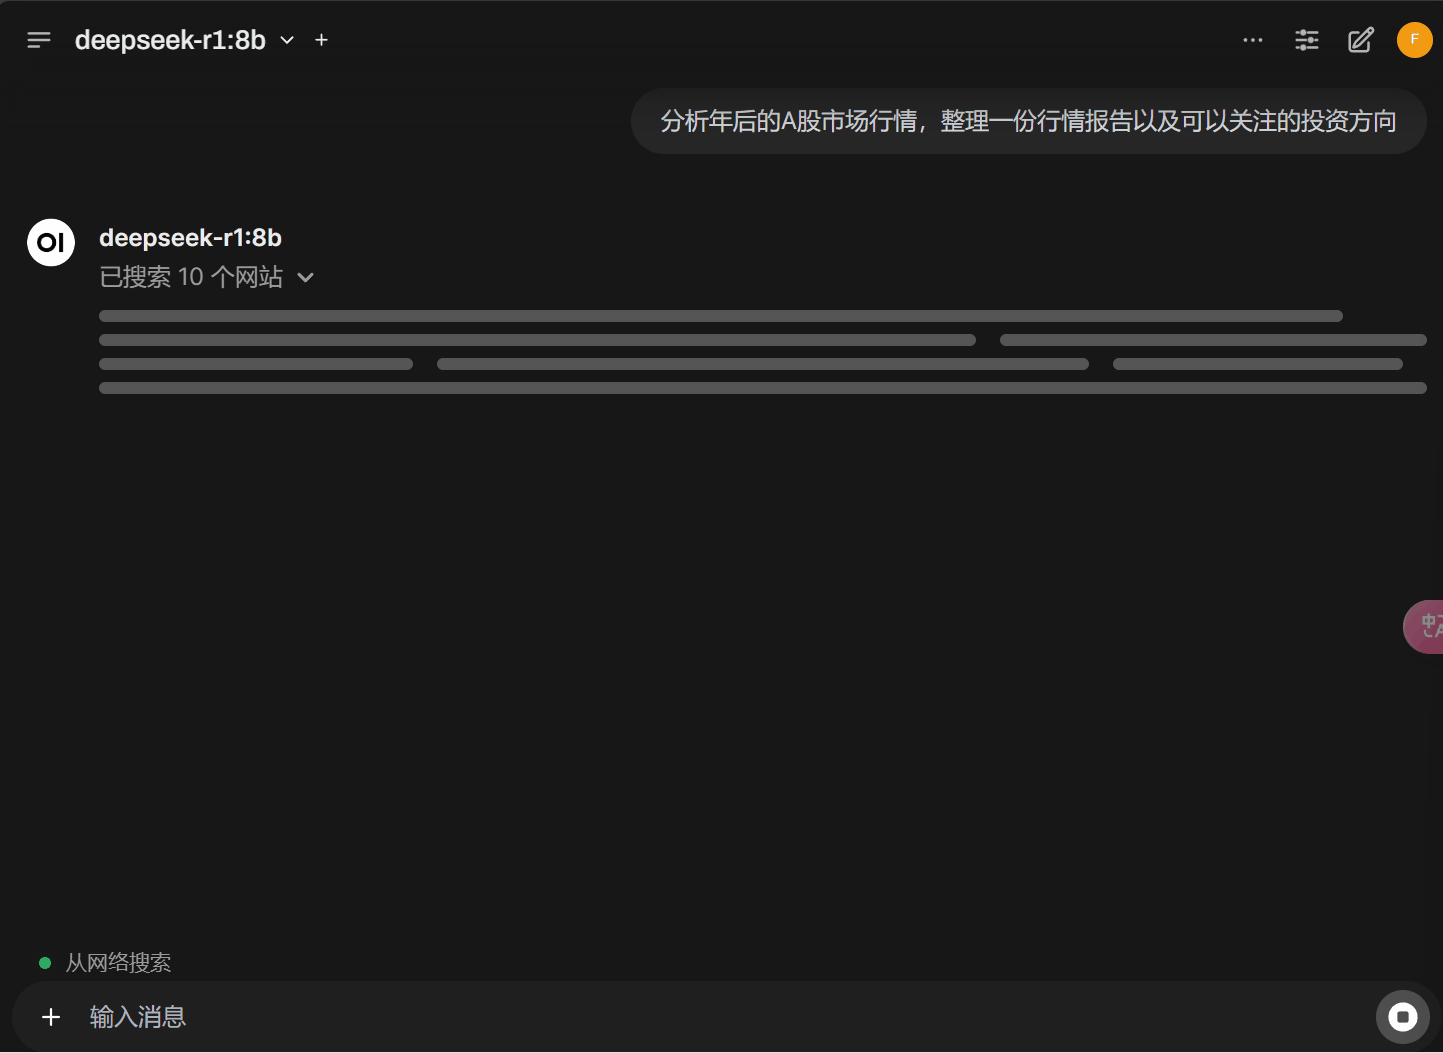Stop the response generation
1443x1053 pixels.
click(1403, 1017)
